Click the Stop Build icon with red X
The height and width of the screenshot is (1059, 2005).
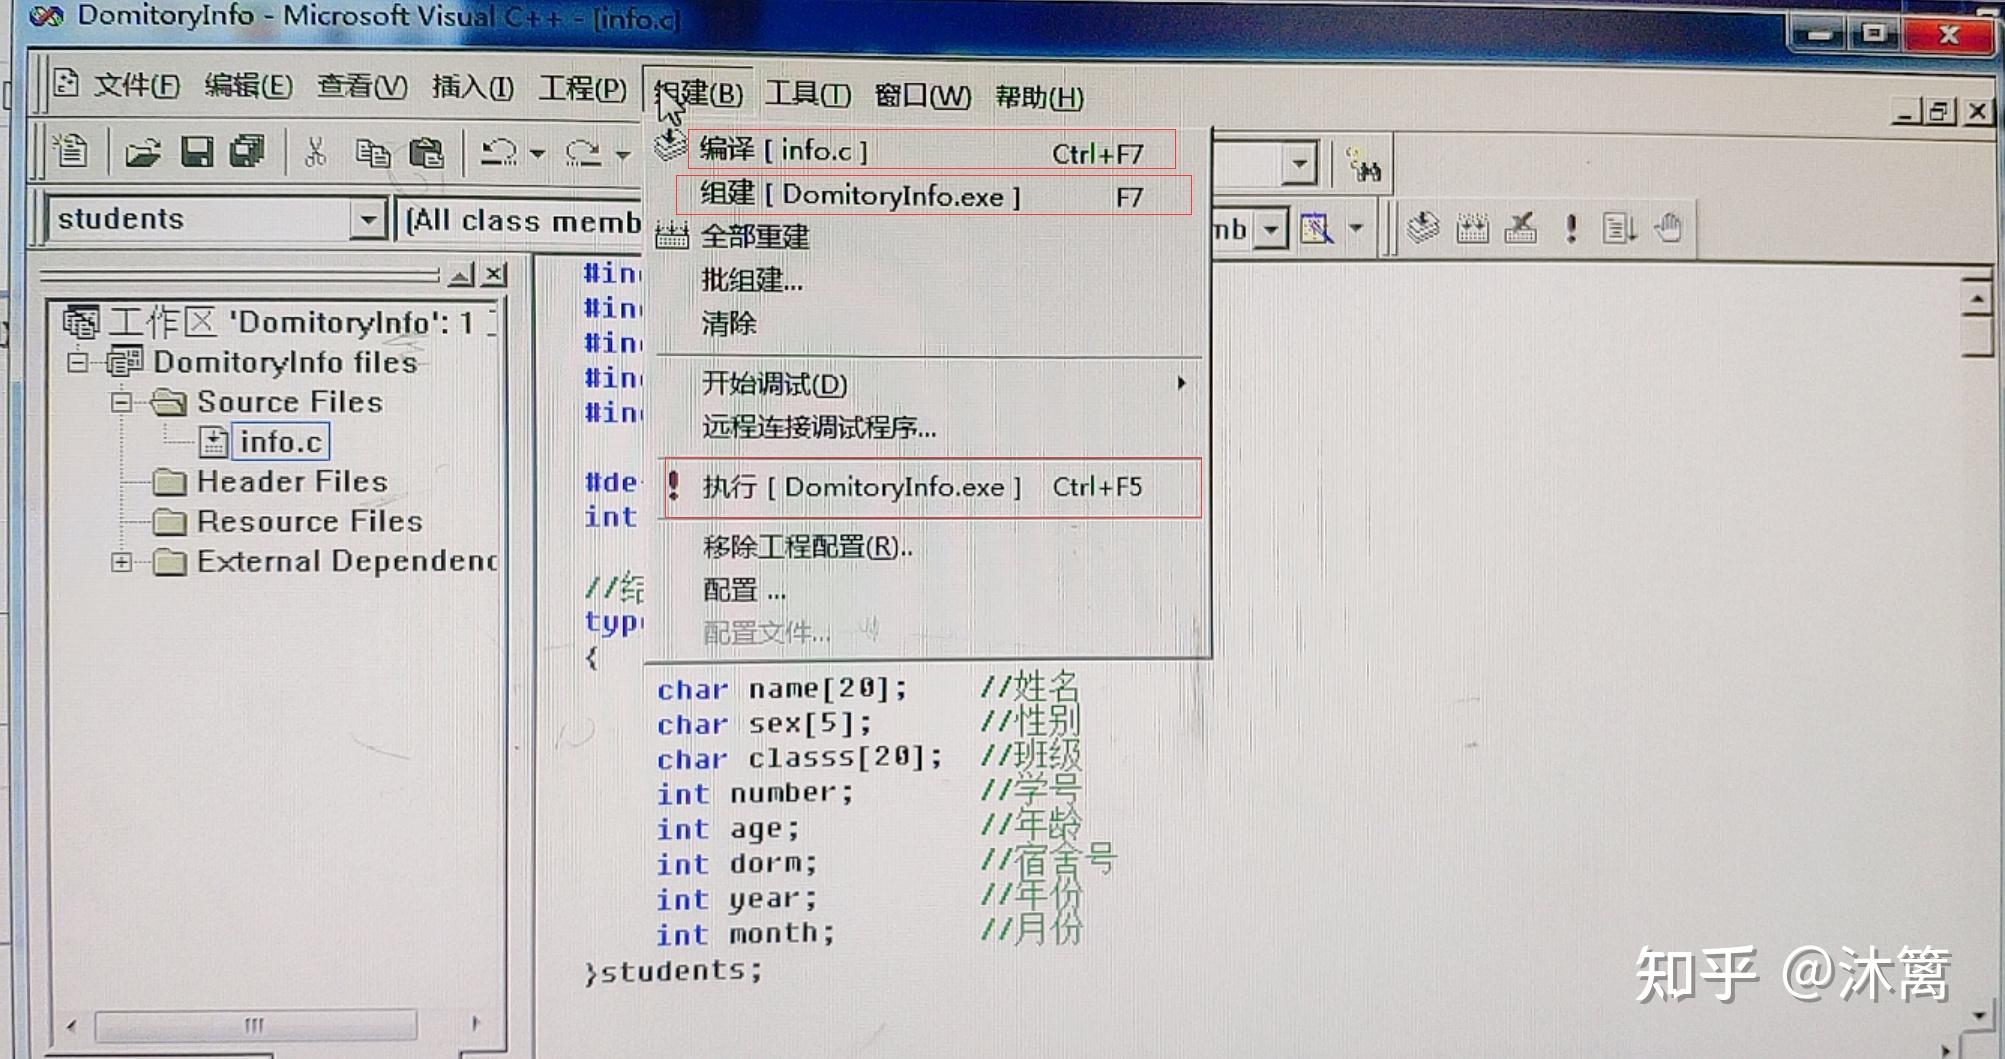[1520, 228]
